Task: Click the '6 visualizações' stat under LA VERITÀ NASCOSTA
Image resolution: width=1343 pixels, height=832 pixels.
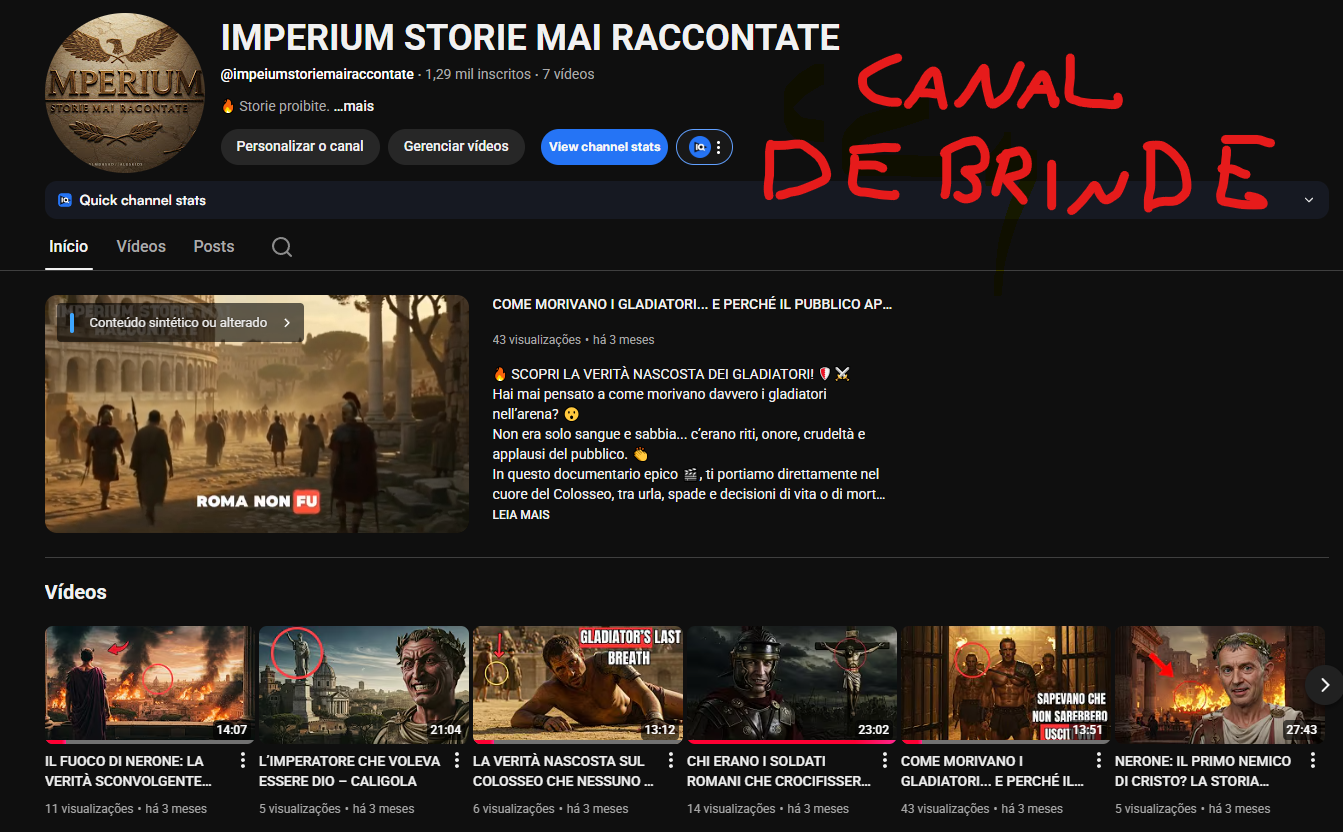Action: pyautogui.click(x=514, y=808)
